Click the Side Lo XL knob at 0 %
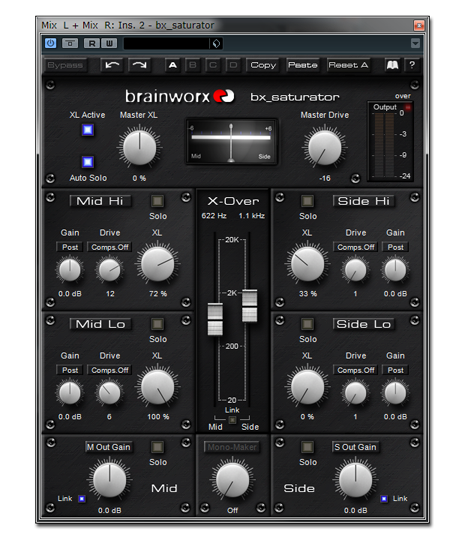Screen dimensions: 465x540 [307, 387]
